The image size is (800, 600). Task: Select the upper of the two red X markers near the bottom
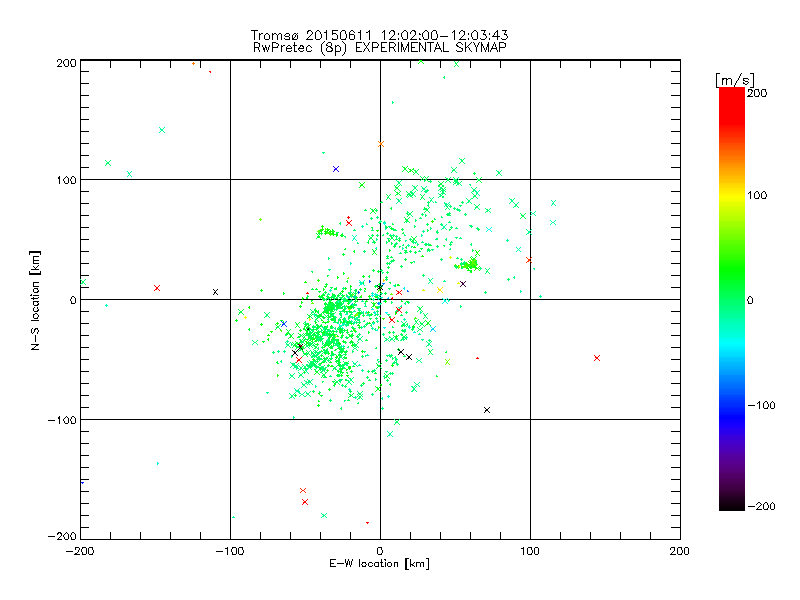click(x=303, y=491)
